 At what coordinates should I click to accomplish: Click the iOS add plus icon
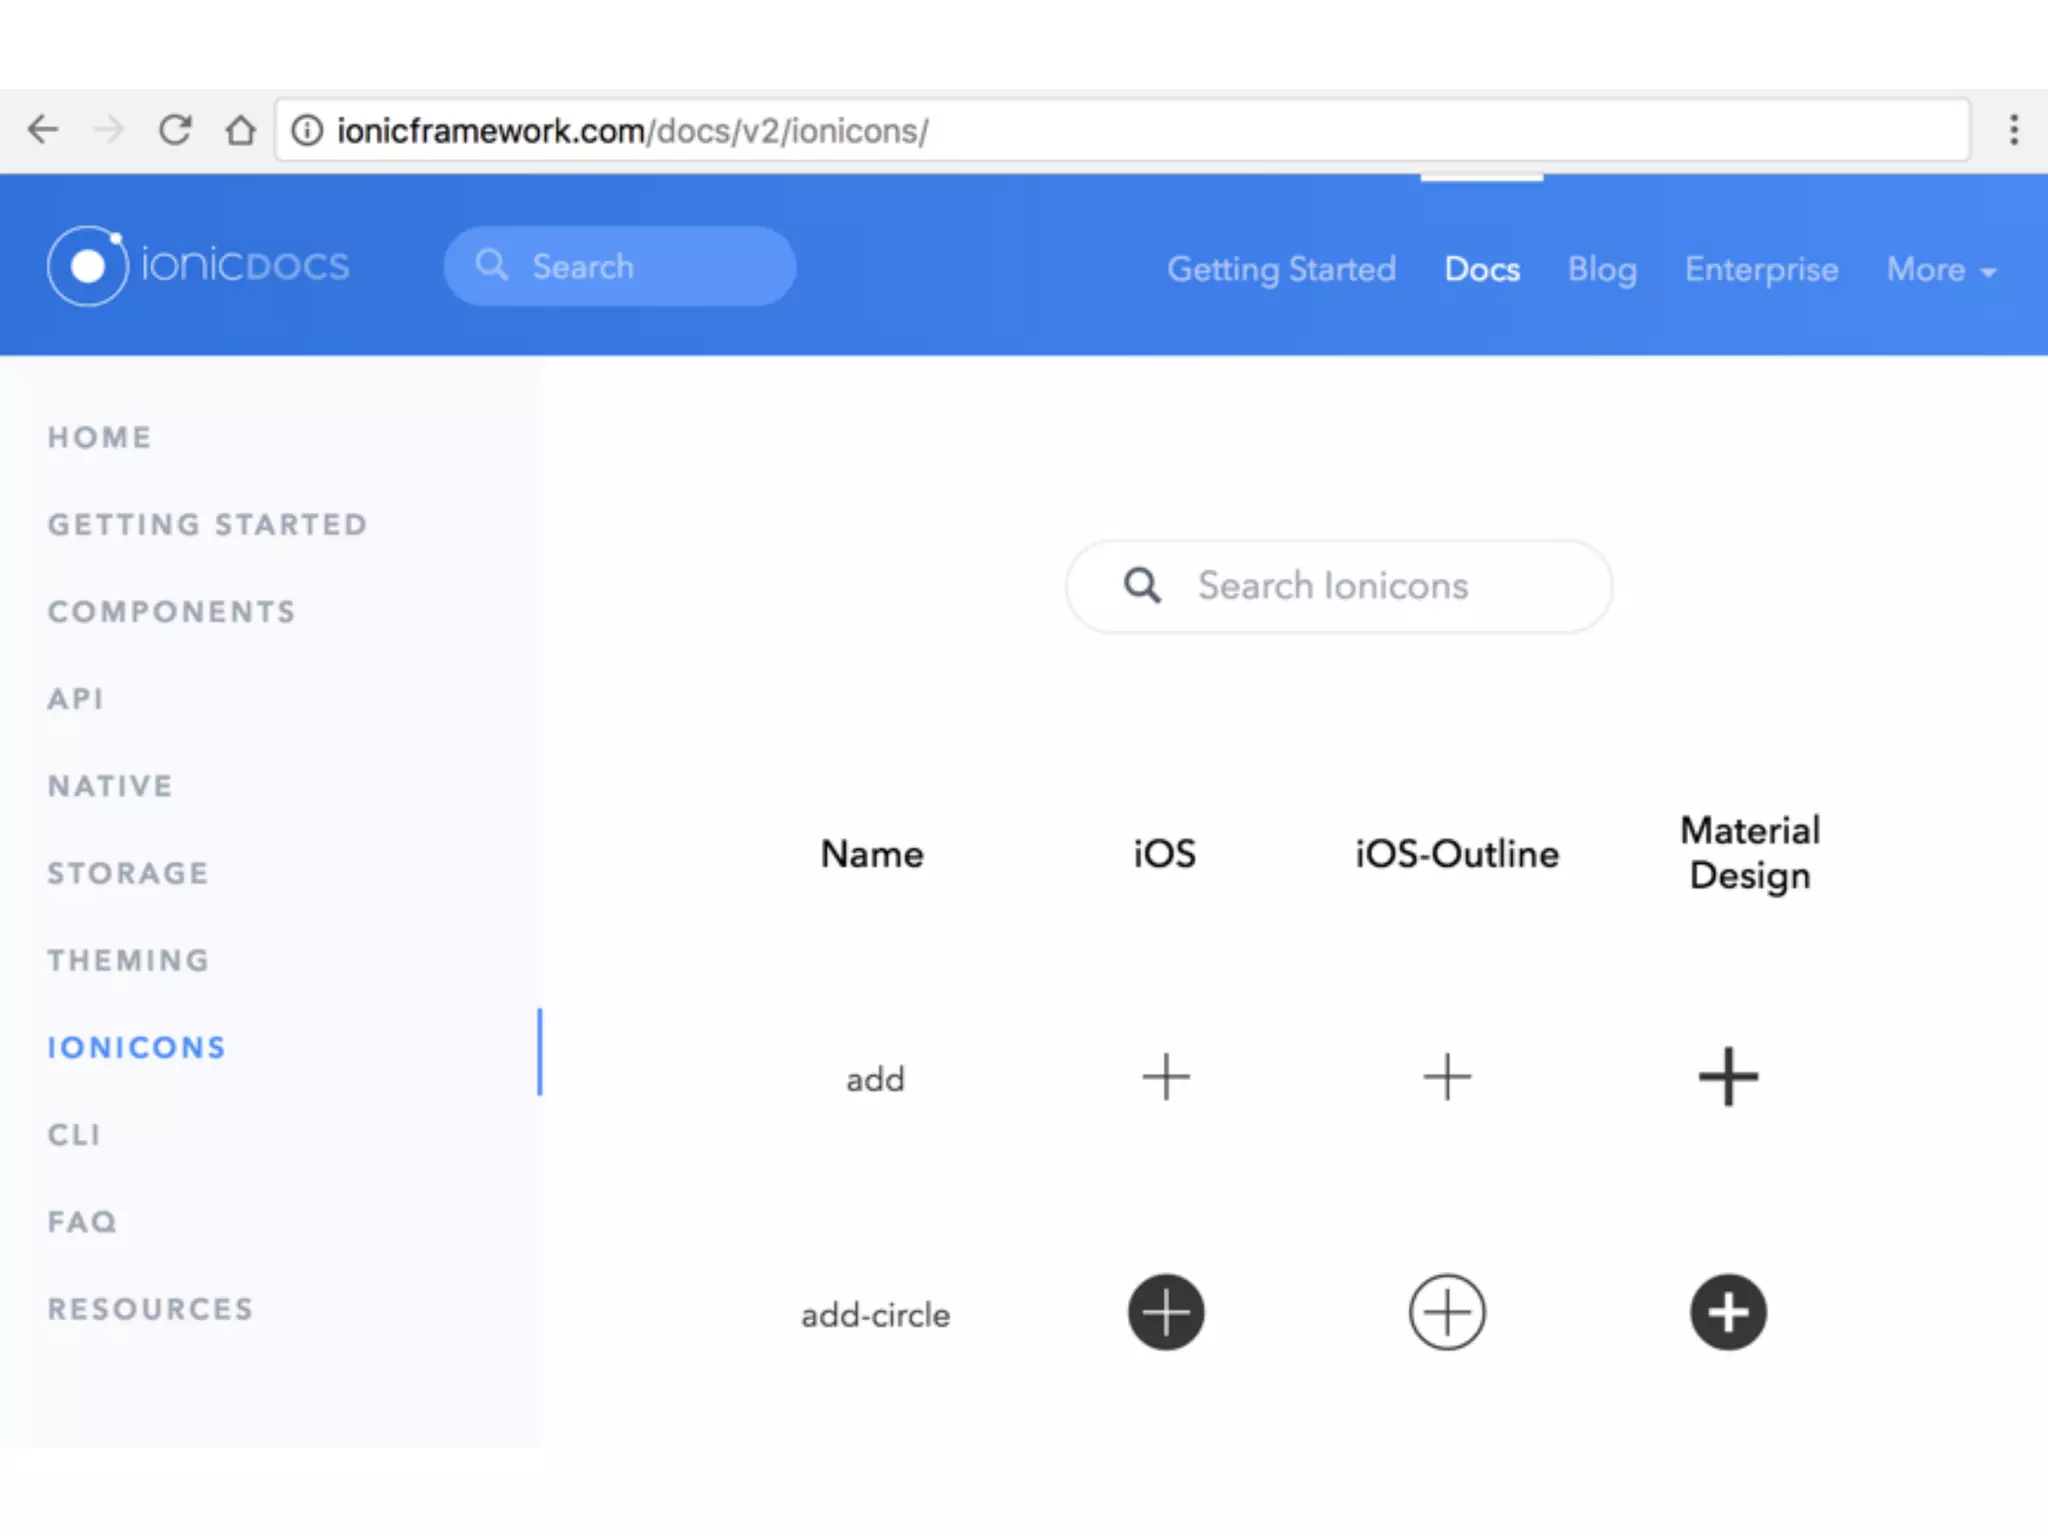point(1166,1077)
